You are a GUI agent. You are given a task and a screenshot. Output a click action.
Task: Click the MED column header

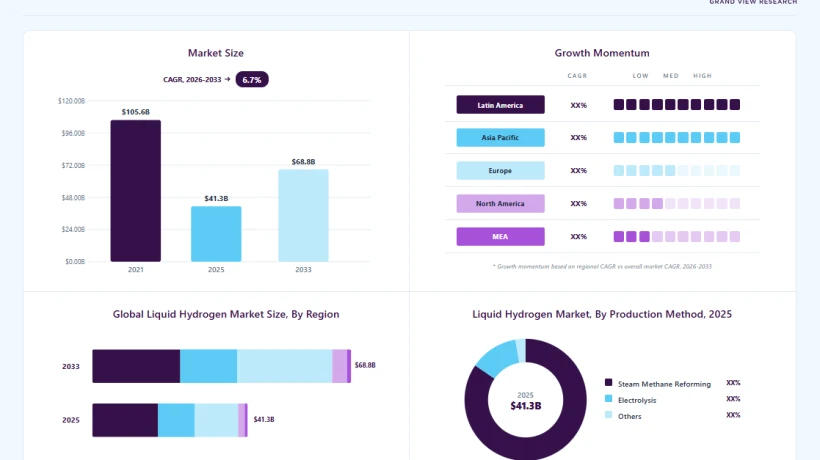tap(670, 76)
